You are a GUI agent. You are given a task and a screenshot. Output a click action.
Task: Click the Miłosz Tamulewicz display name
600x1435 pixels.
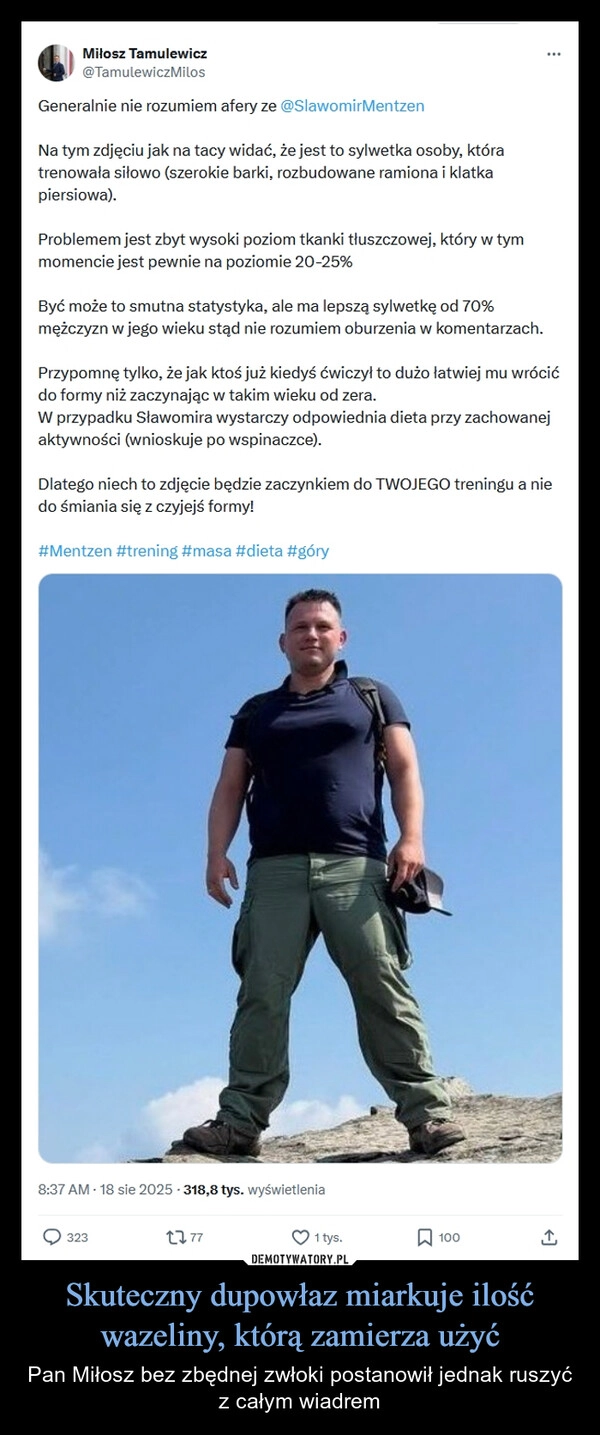(144, 53)
